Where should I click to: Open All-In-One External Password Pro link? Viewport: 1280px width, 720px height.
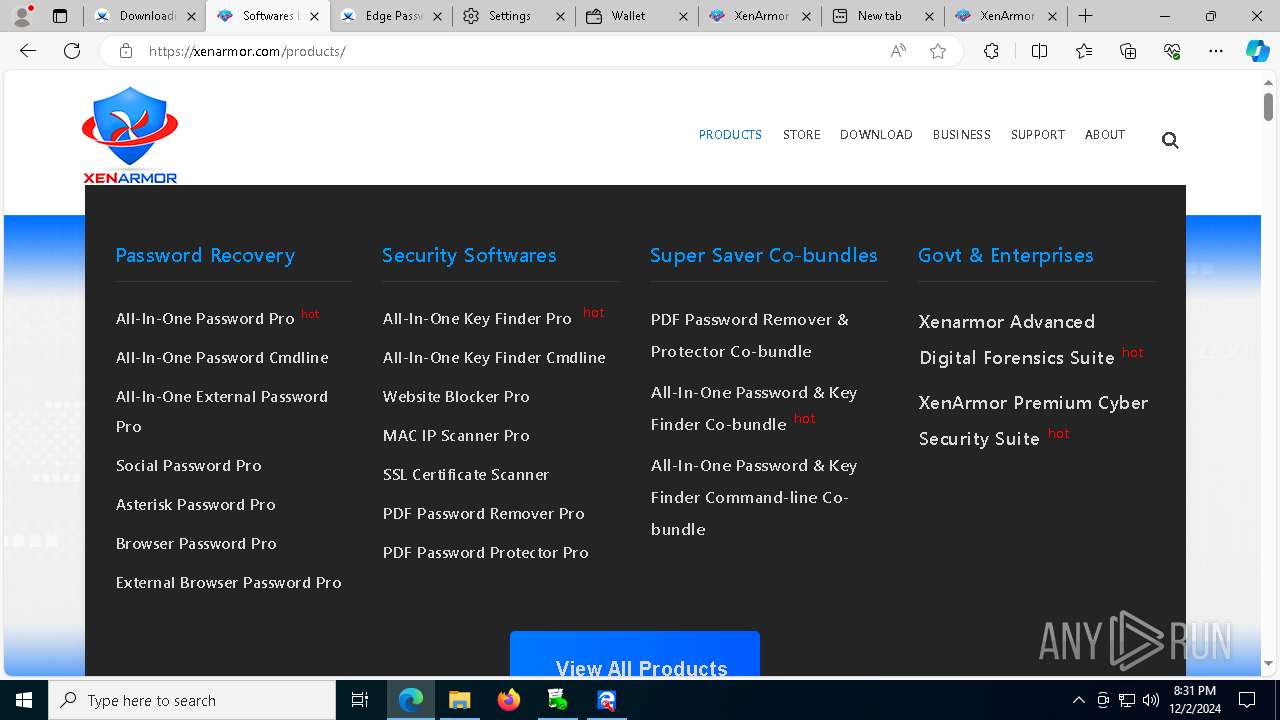pos(222,411)
